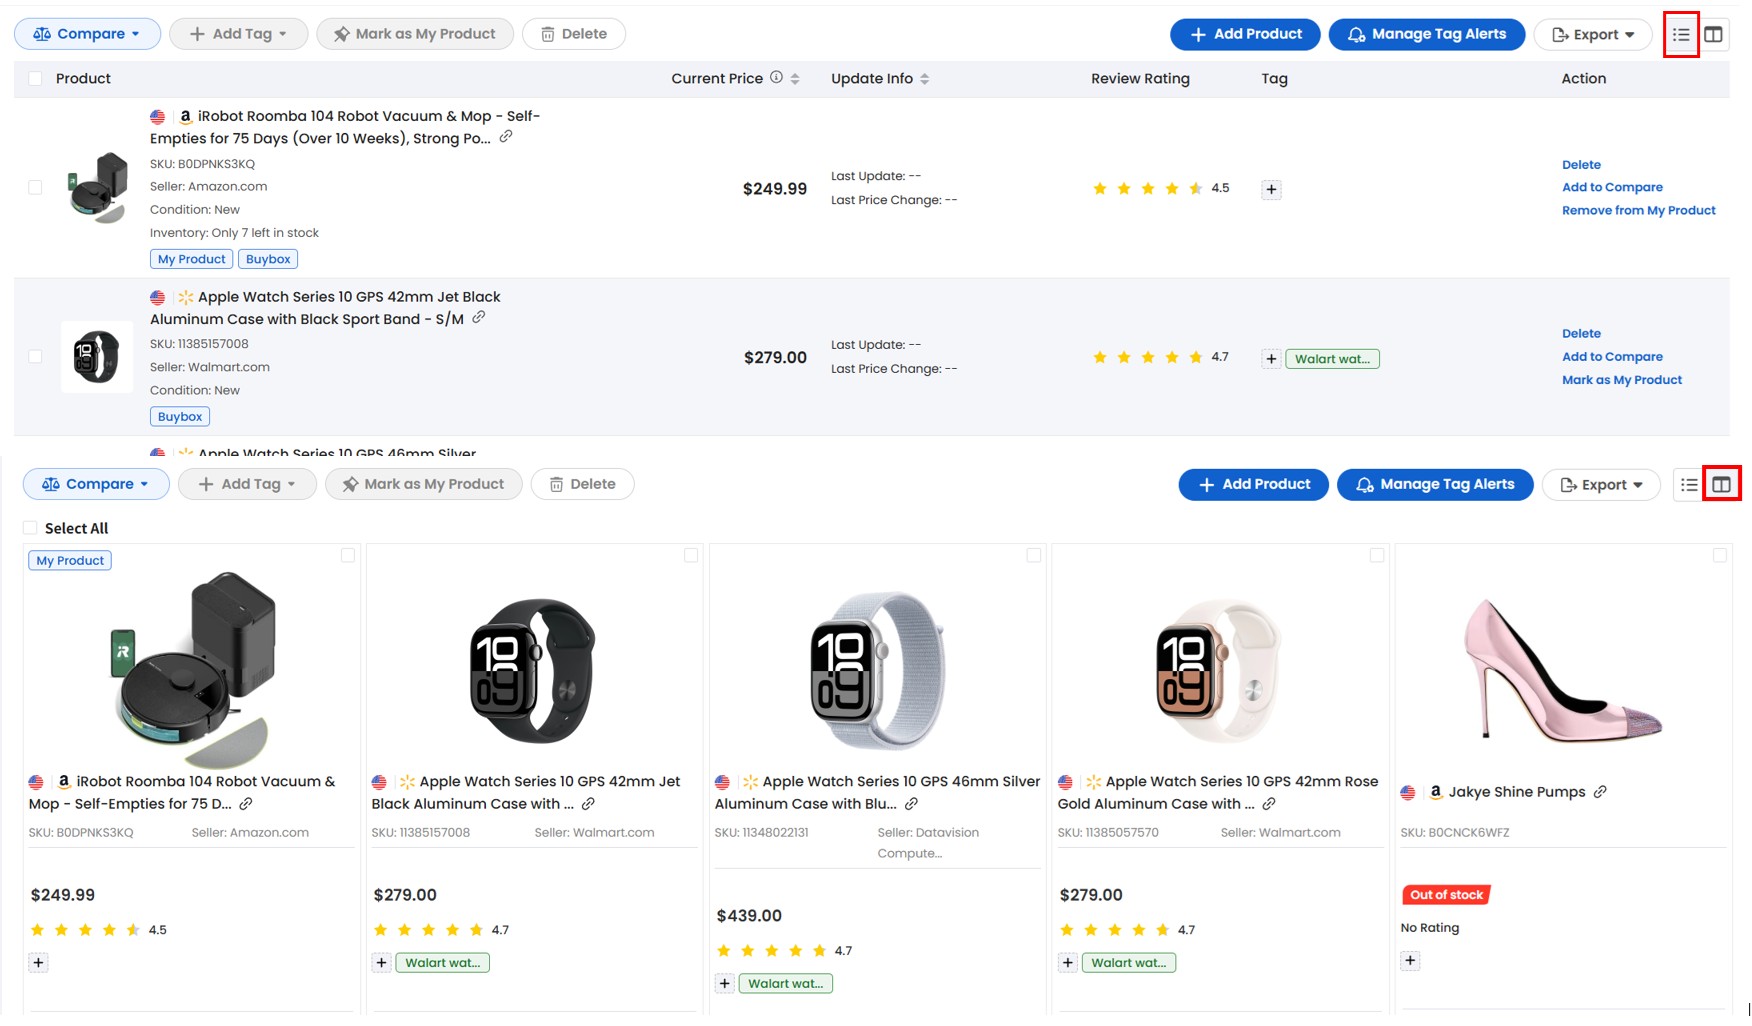Click the $439.00 price on Apple Watch Silver card

point(749,916)
